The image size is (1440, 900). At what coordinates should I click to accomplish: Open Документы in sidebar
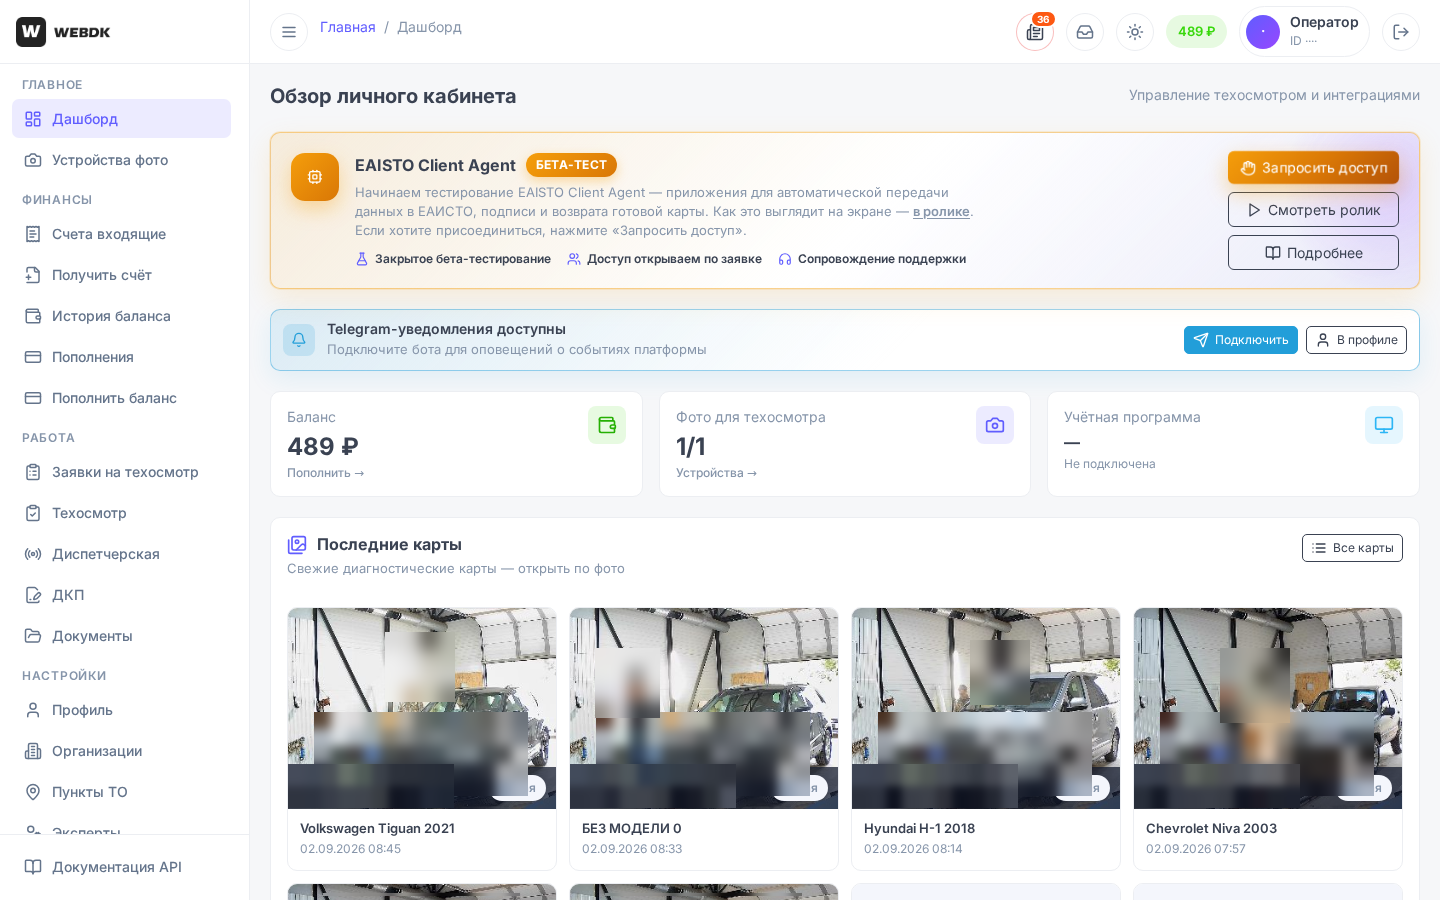click(x=121, y=636)
